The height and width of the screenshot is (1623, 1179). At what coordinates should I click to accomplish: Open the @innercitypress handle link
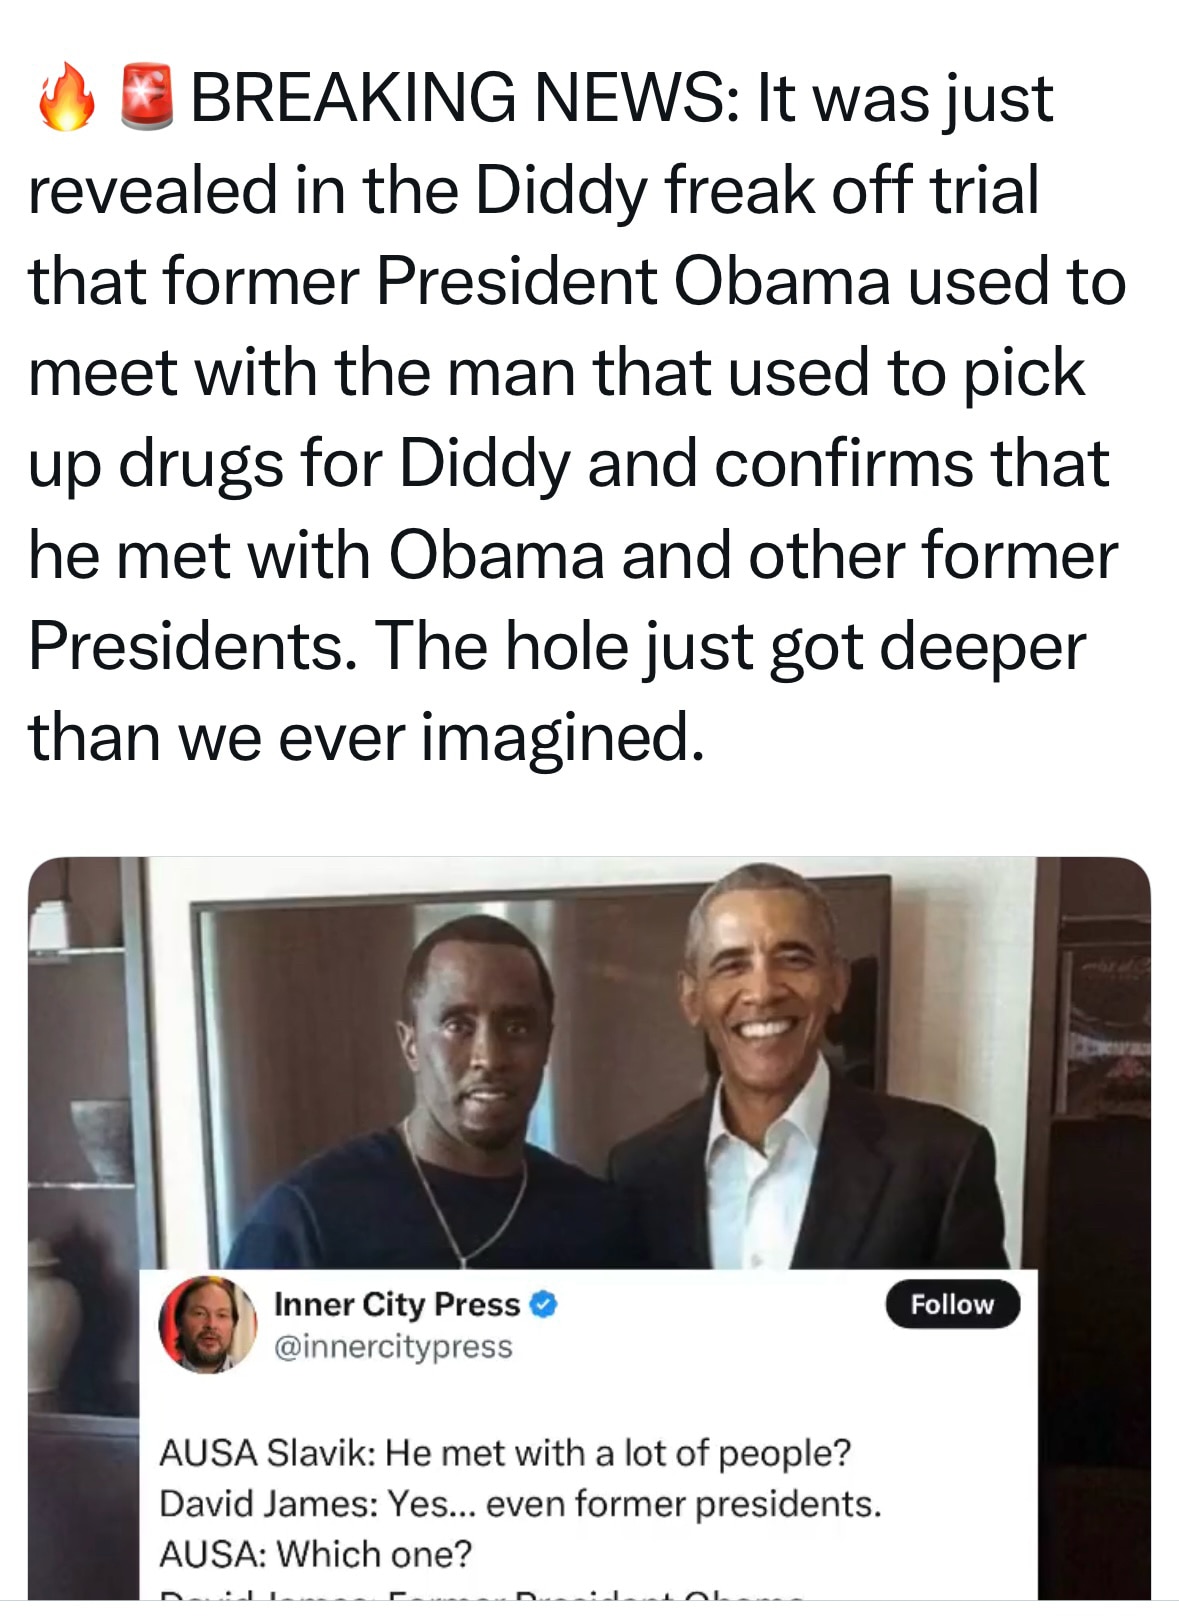pyautogui.click(x=394, y=1345)
